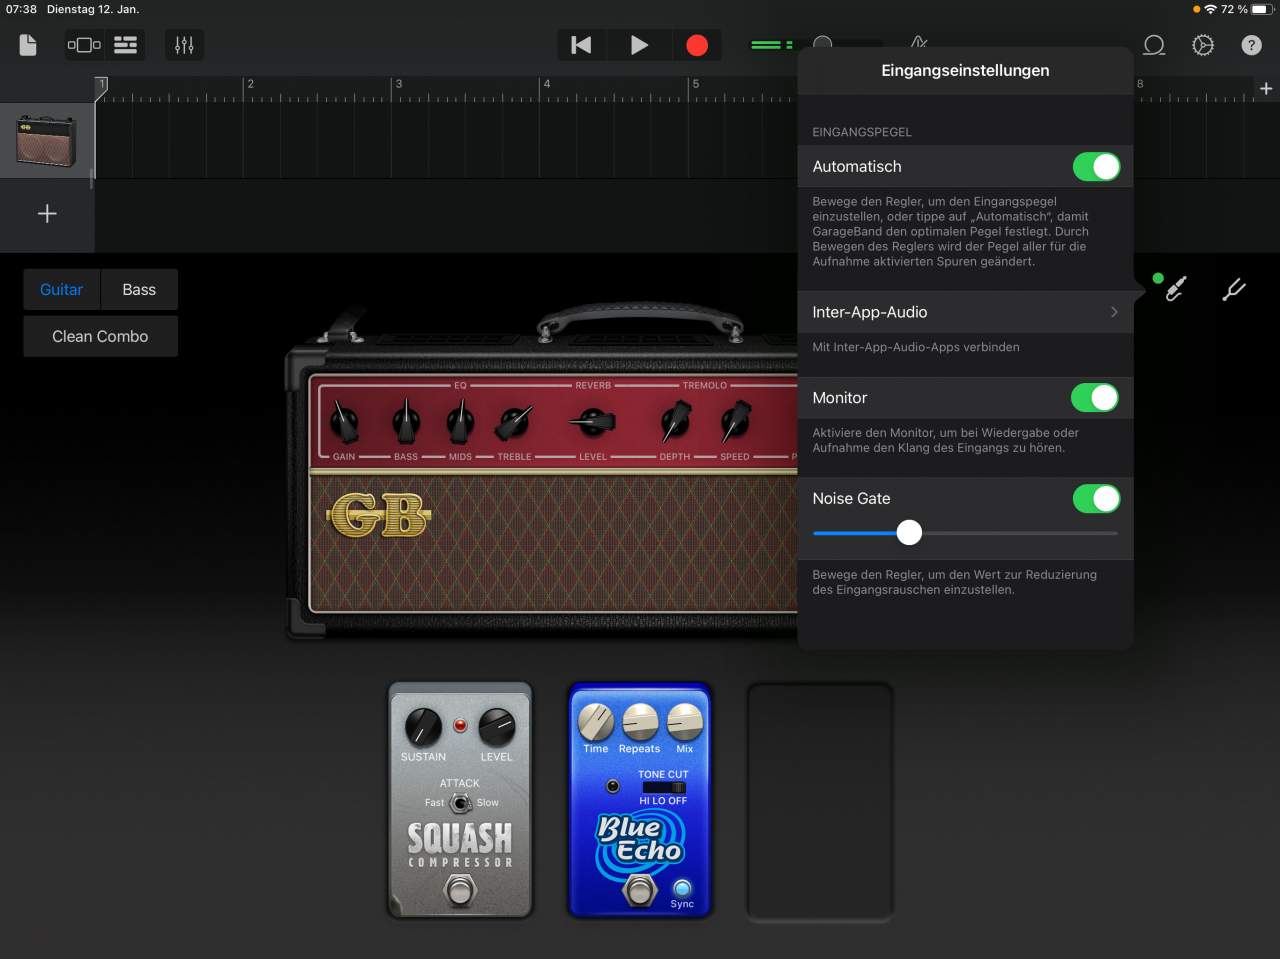The height and width of the screenshot is (959, 1280).
Task: Open the Help question mark icon
Action: (x=1251, y=45)
